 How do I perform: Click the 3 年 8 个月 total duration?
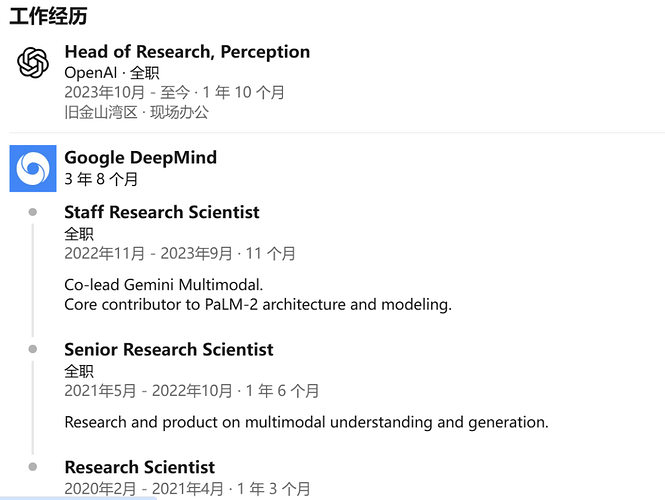click(x=101, y=179)
